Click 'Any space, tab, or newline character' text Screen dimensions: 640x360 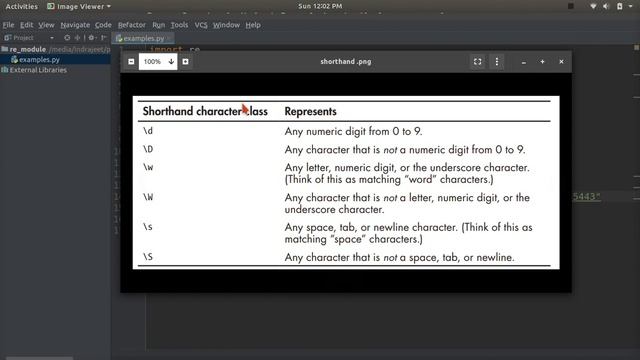click(x=371, y=227)
